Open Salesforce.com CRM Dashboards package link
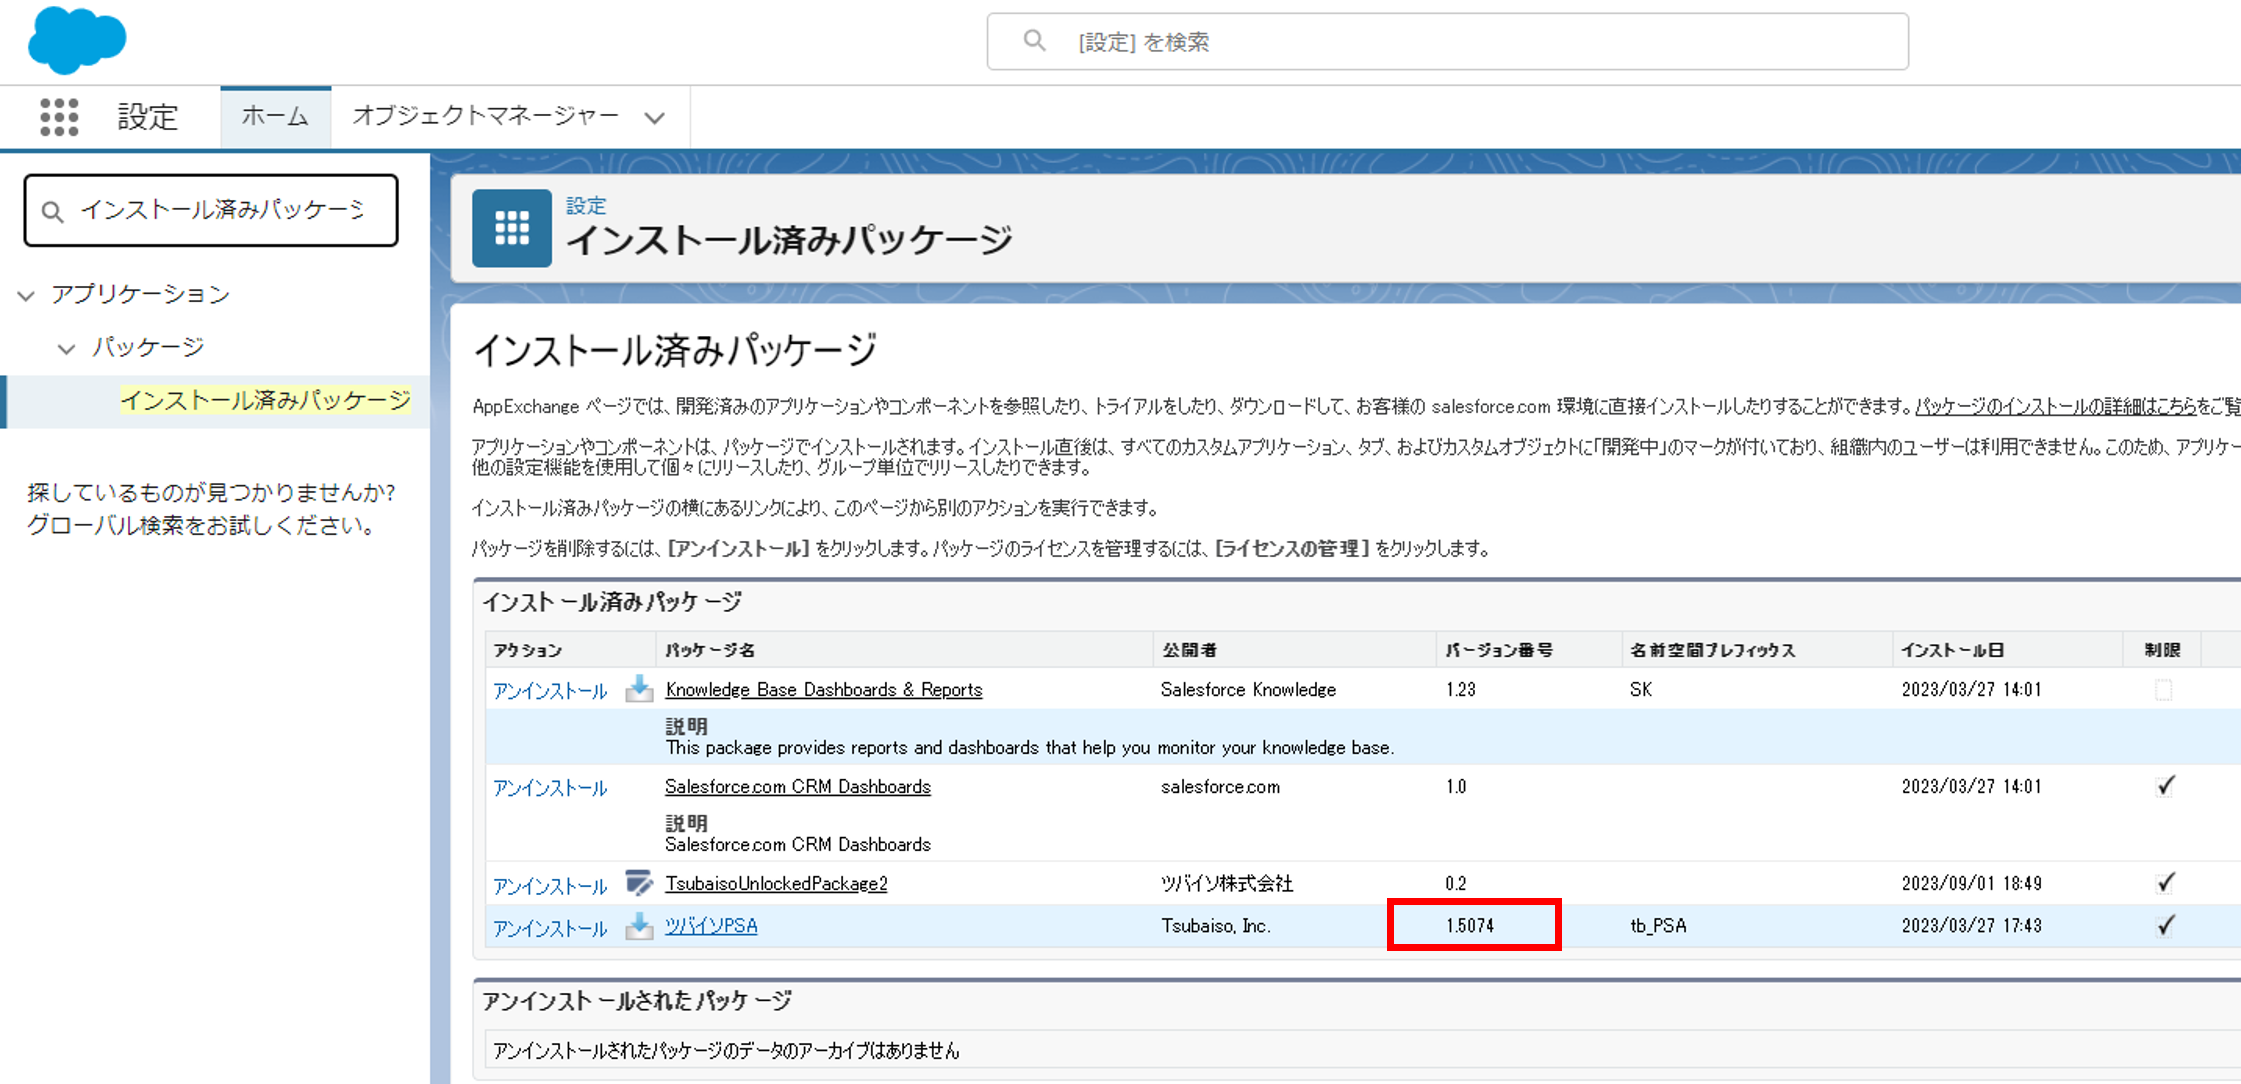The height and width of the screenshot is (1084, 2241). coord(798,787)
